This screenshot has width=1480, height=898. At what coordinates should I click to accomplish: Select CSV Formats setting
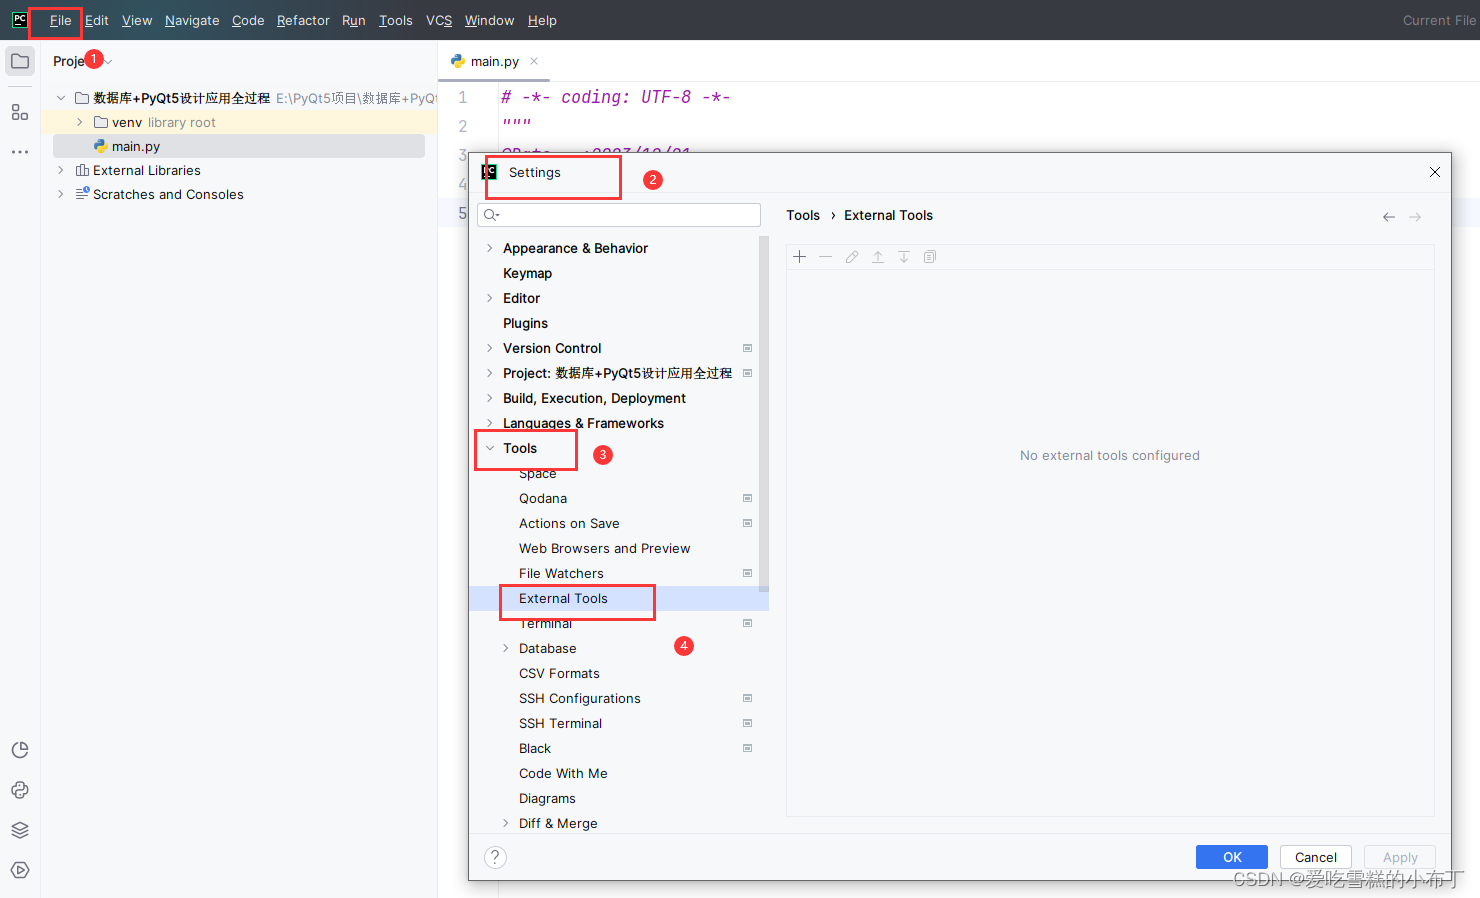click(559, 673)
